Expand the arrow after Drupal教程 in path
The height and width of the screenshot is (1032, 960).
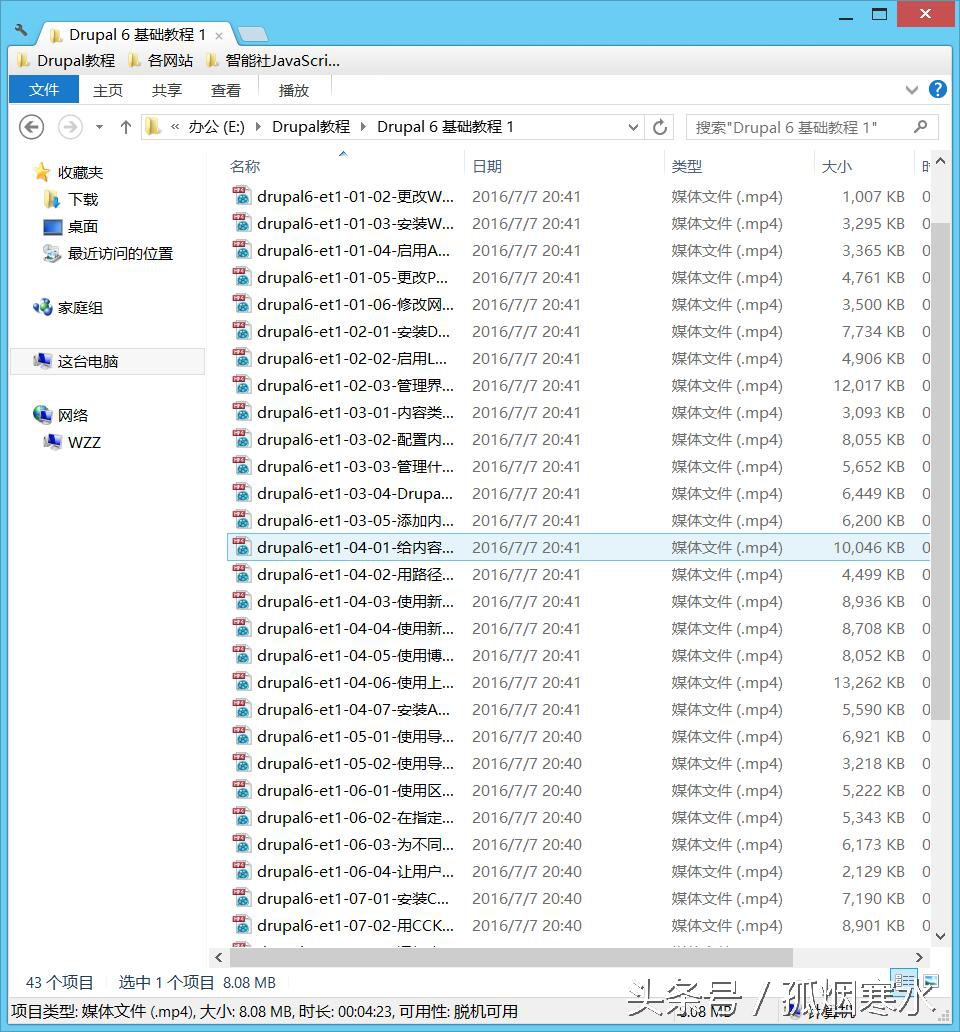click(x=363, y=127)
